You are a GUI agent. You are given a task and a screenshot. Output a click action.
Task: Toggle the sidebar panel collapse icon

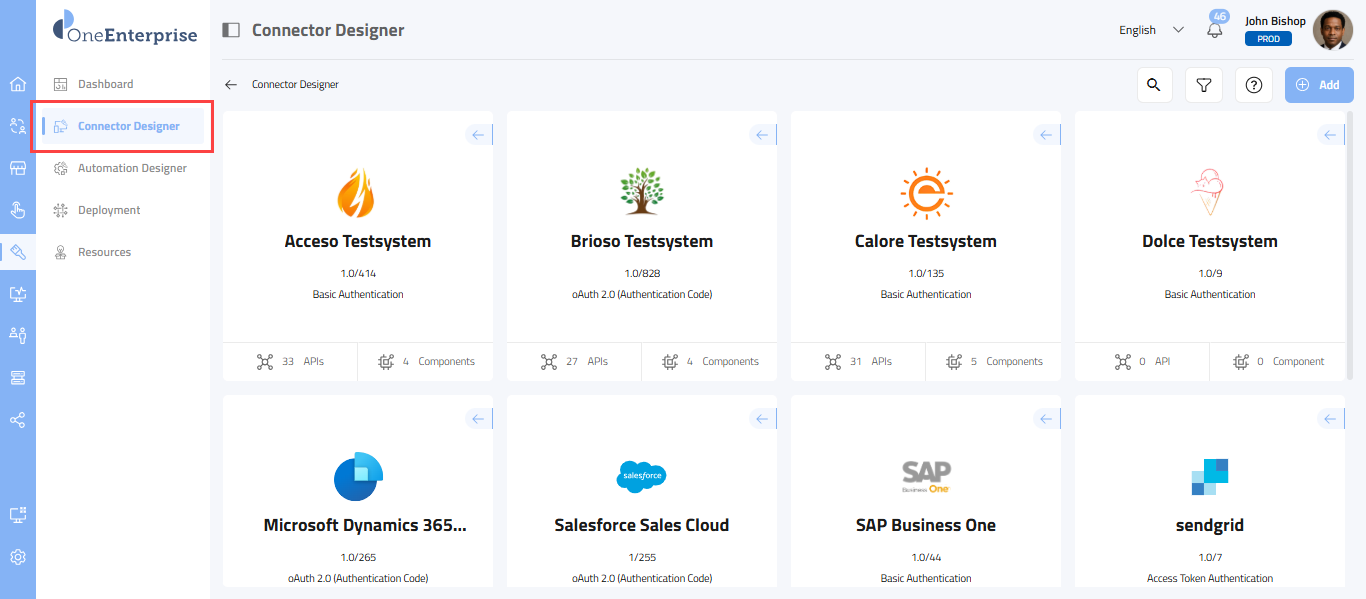(231, 30)
